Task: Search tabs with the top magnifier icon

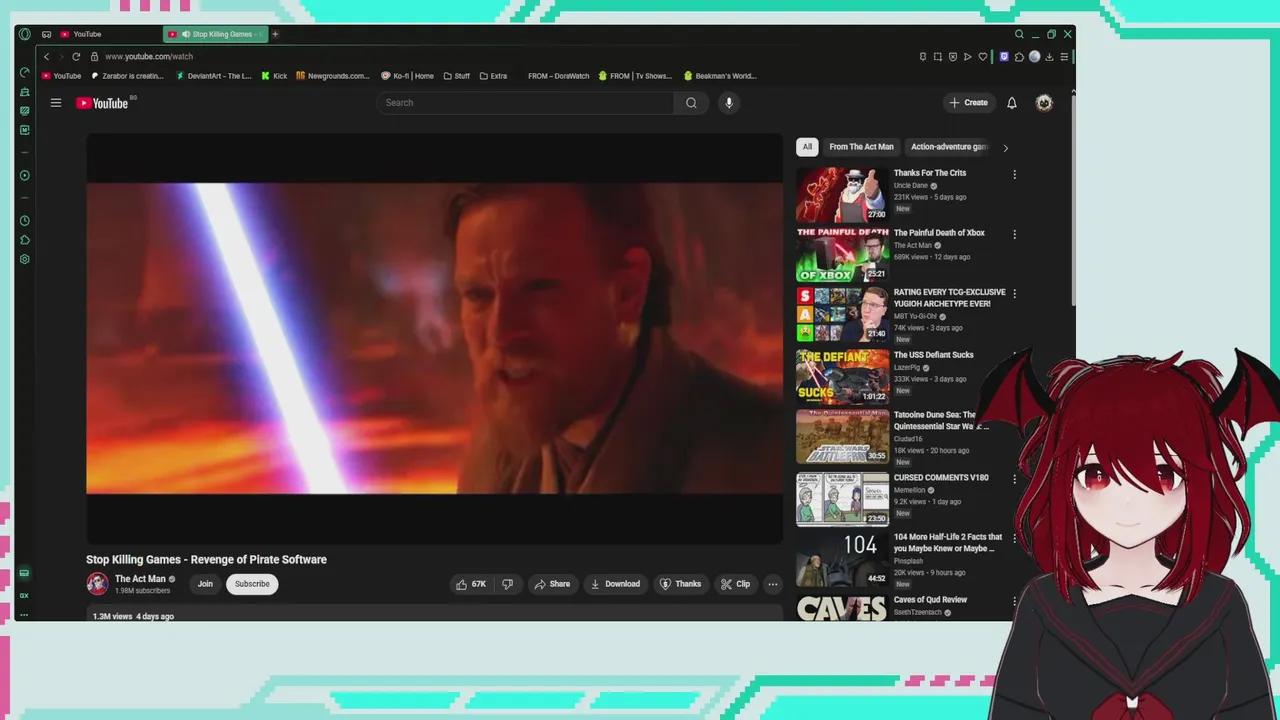Action: click(1019, 34)
